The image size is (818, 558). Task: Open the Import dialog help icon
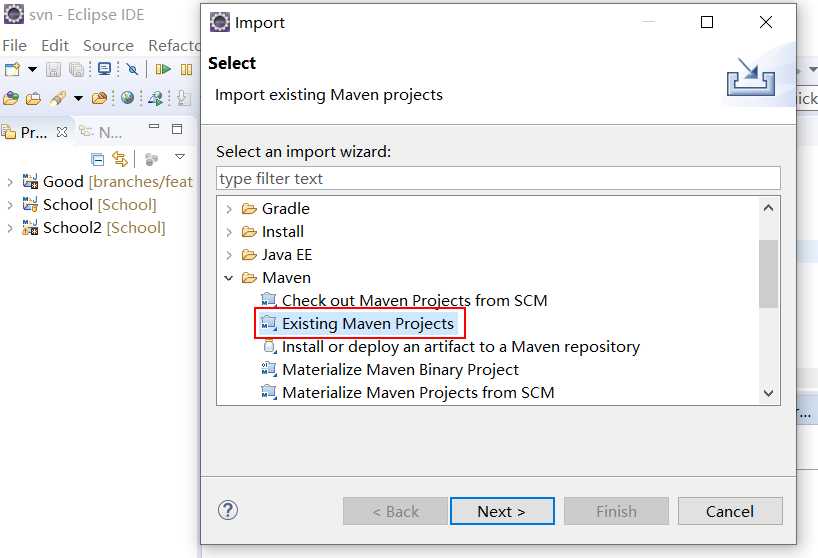point(228,510)
